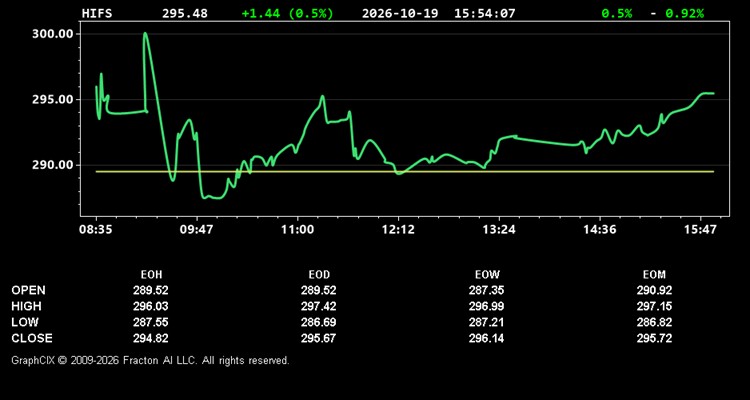The height and width of the screenshot is (400, 750).
Task: Click the EOD column header
Action: (319, 275)
